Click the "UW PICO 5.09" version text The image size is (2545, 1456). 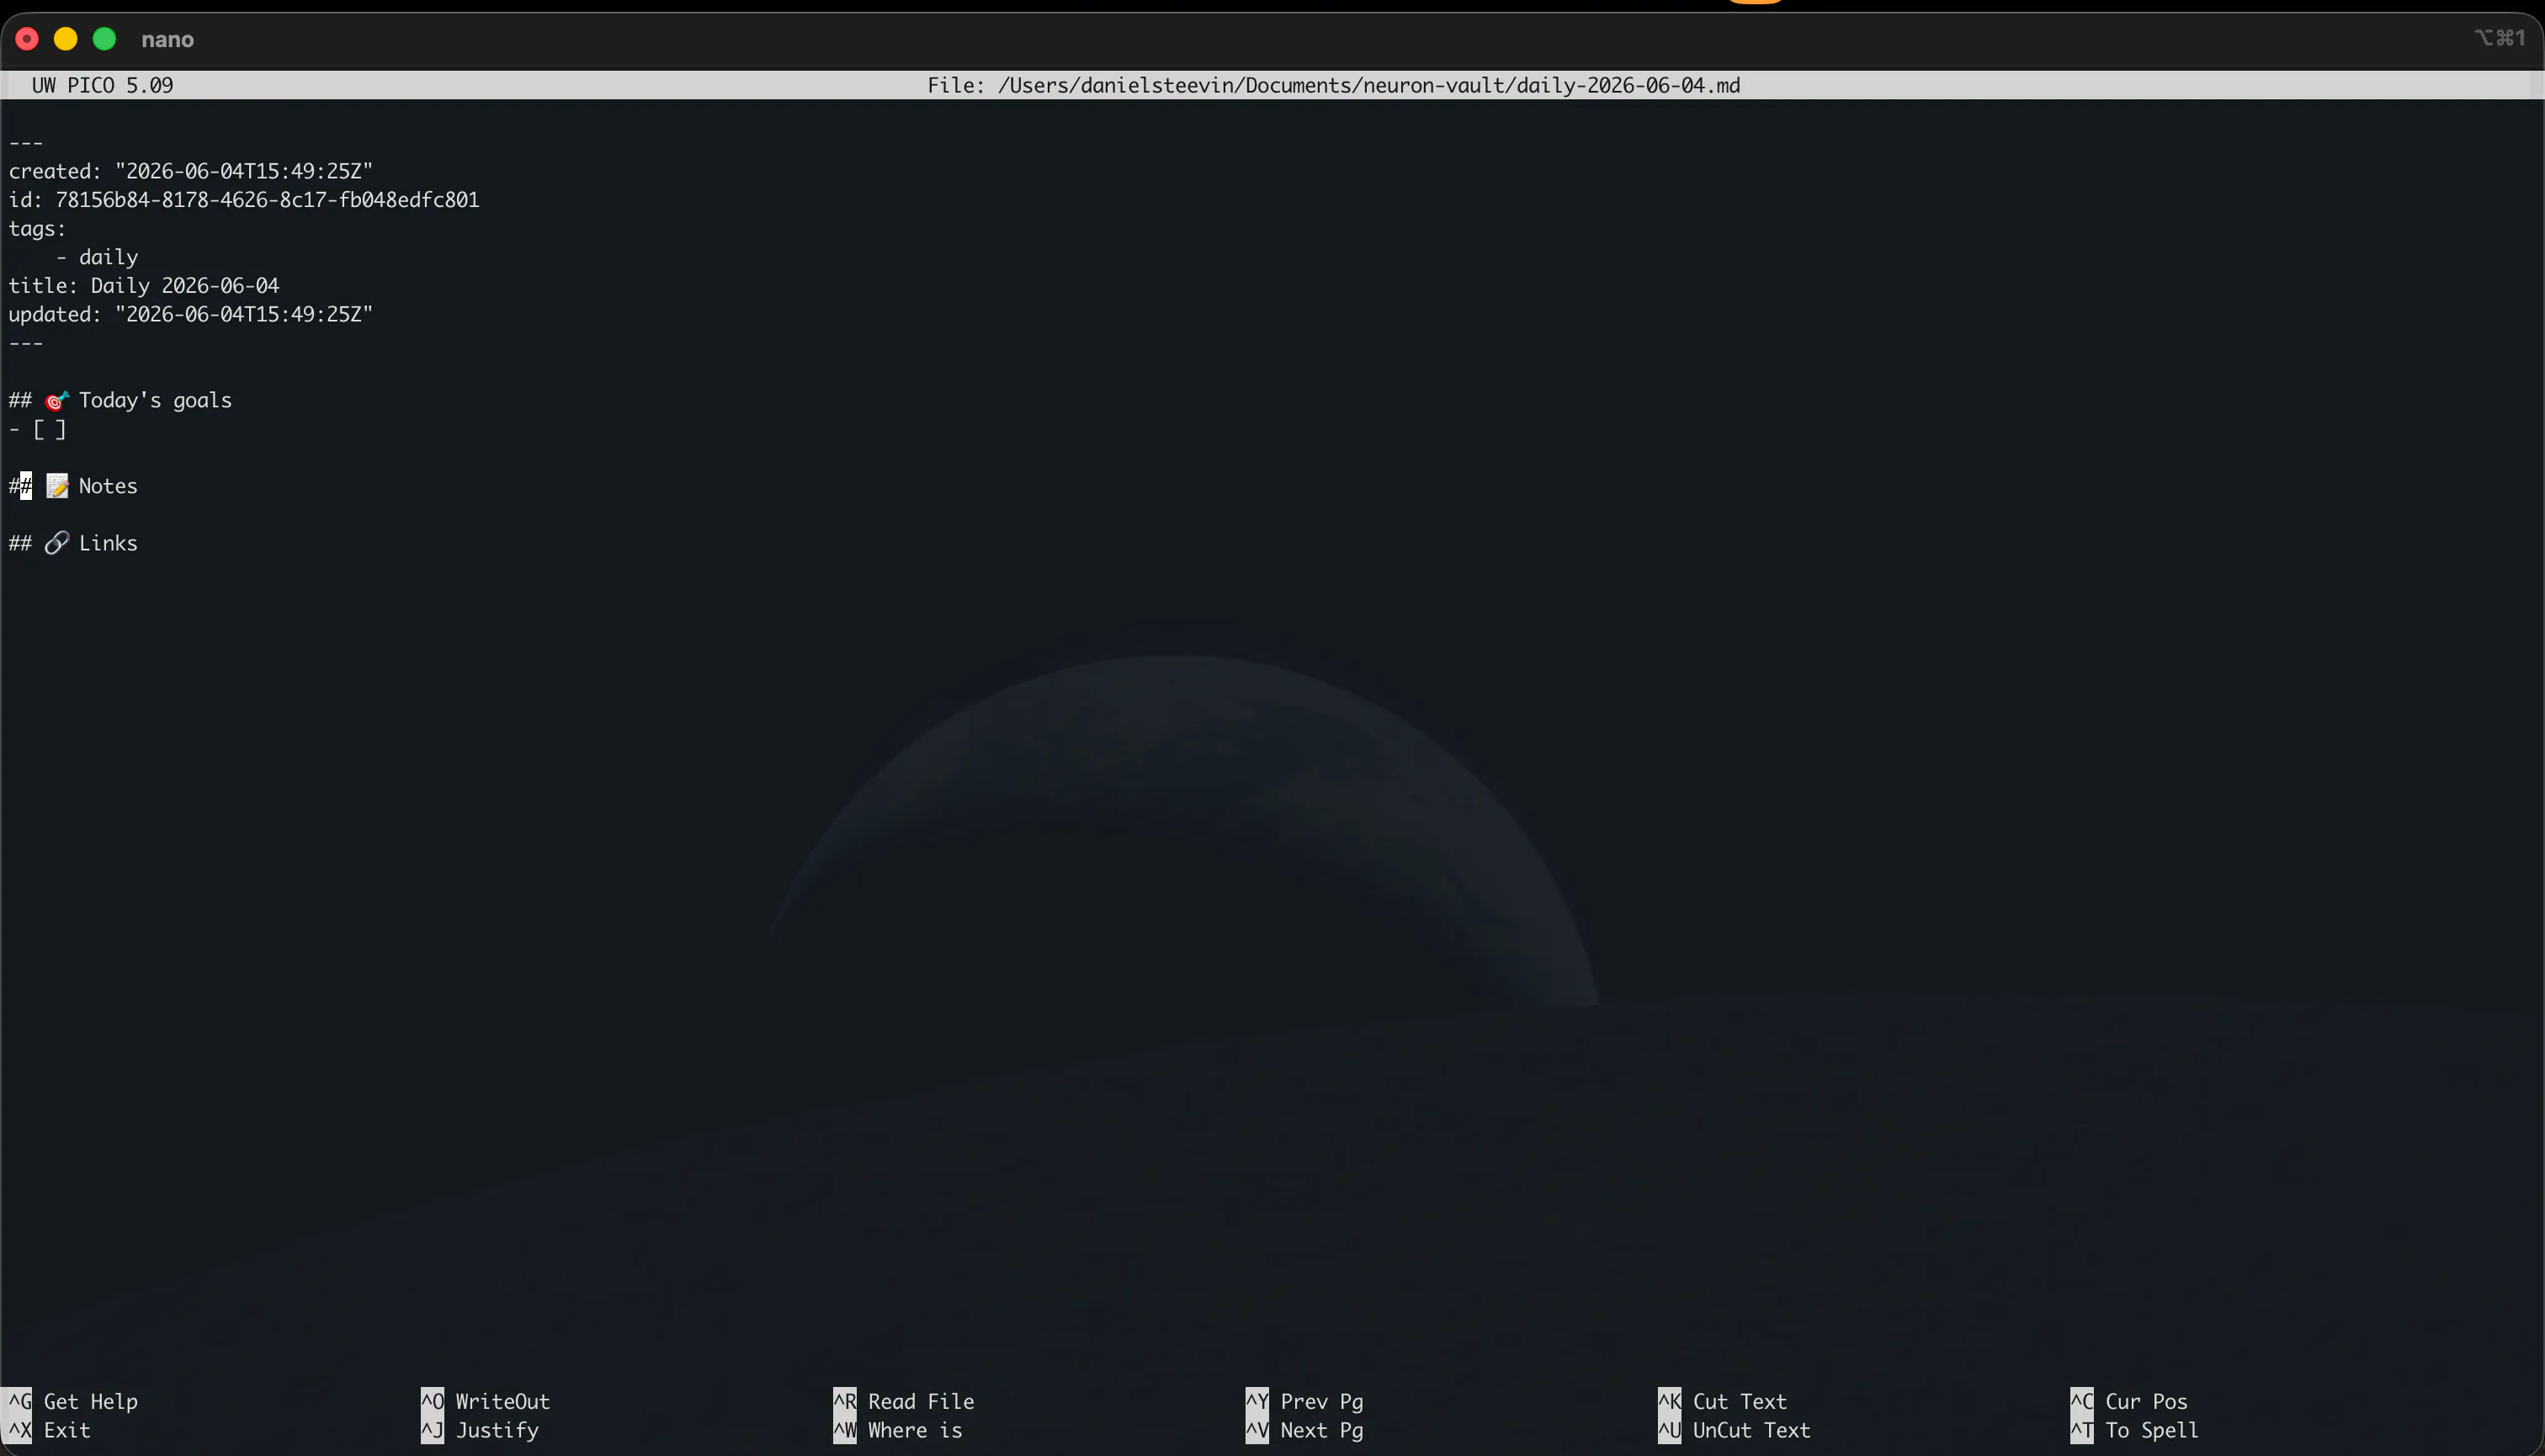(103, 86)
